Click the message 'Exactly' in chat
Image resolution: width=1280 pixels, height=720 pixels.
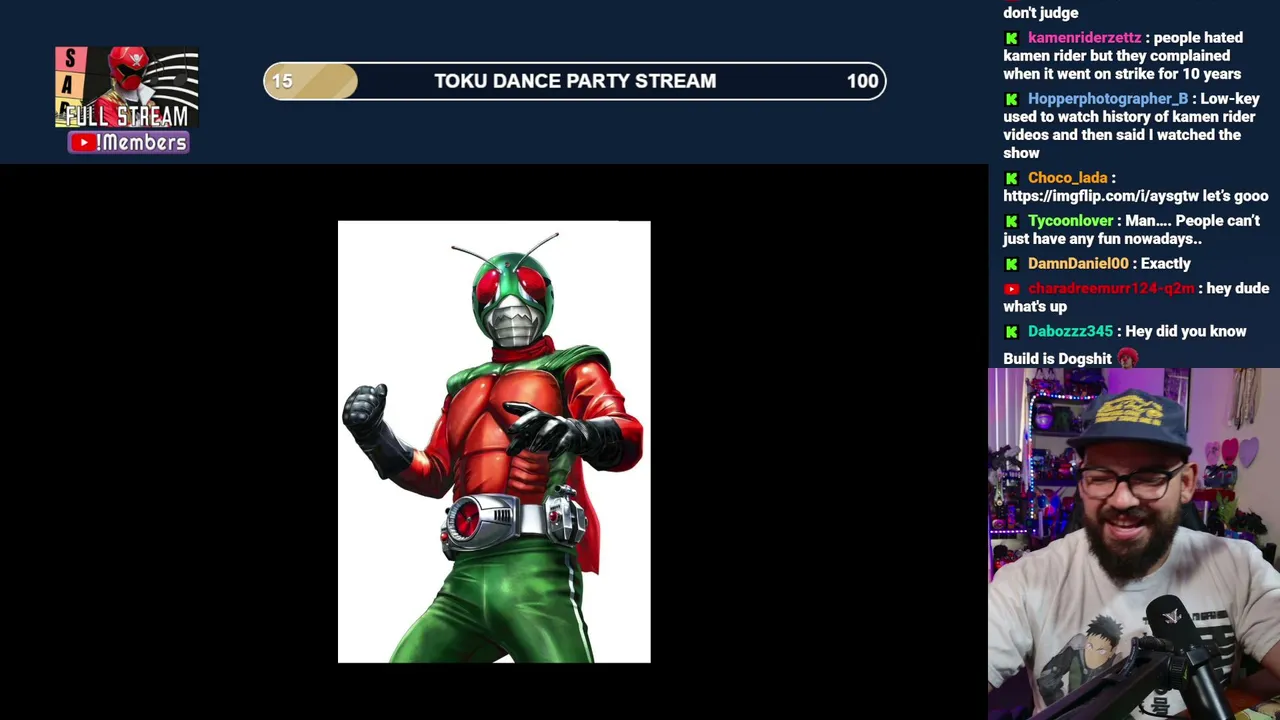pyautogui.click(x=1166, y=264)
